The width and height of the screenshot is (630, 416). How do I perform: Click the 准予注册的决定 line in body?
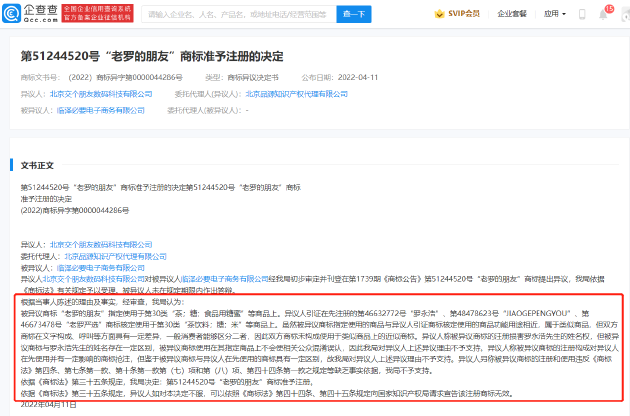46,199
